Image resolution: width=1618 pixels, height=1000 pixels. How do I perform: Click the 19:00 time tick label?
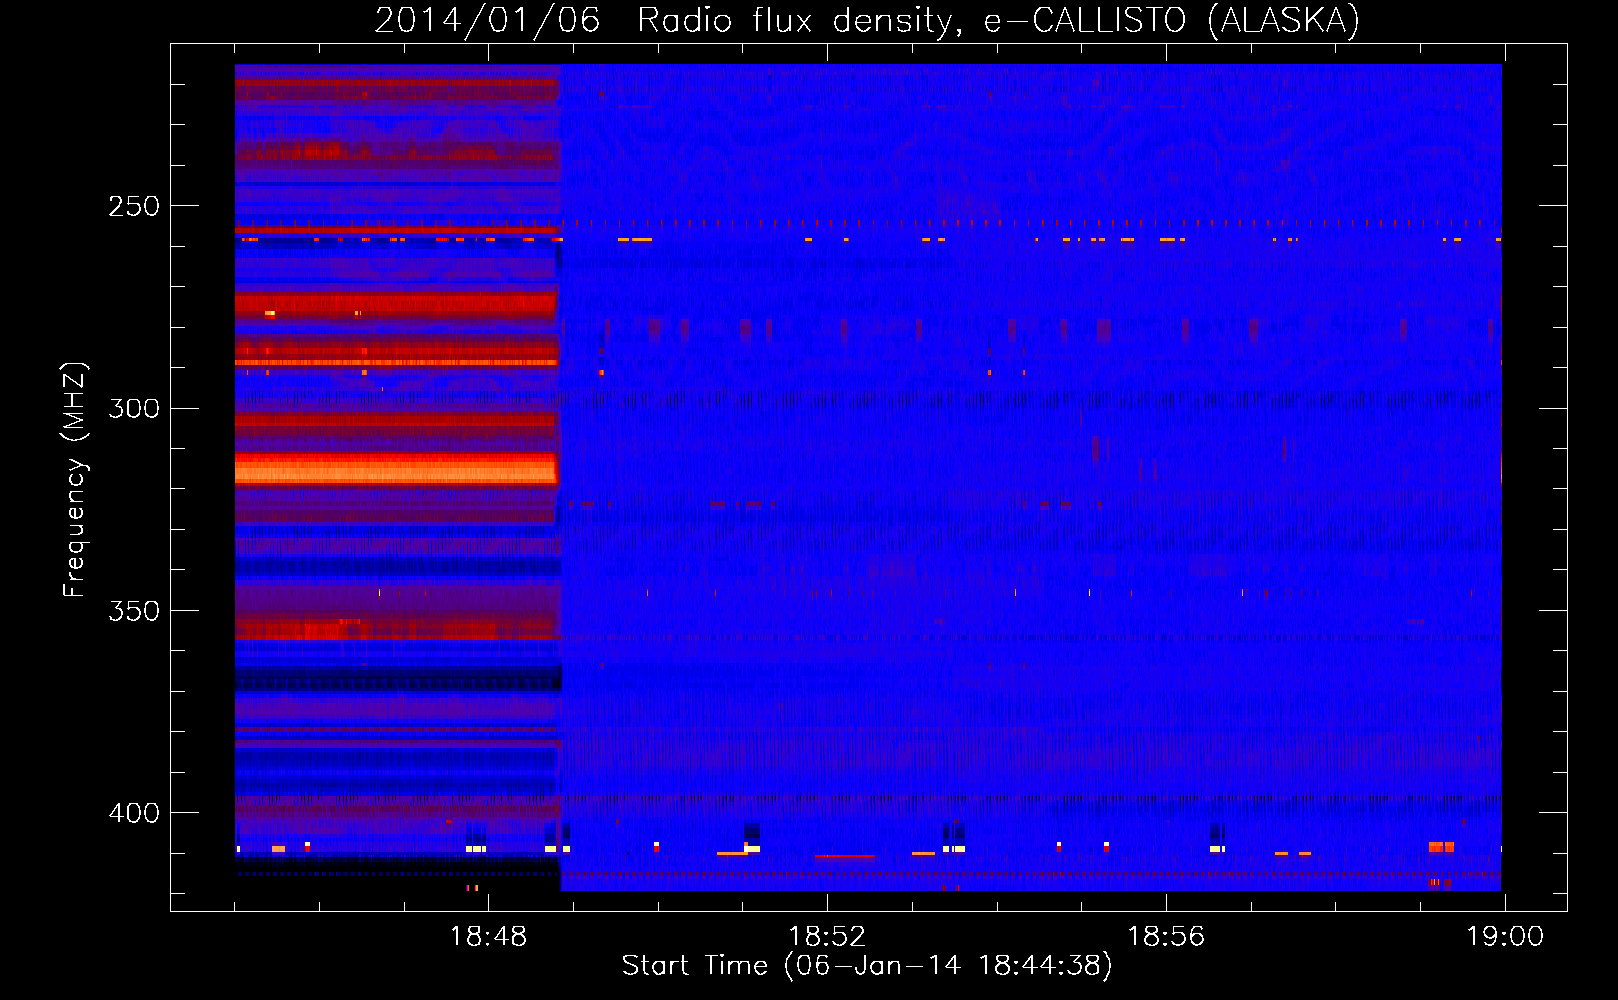click(1505, 937)
